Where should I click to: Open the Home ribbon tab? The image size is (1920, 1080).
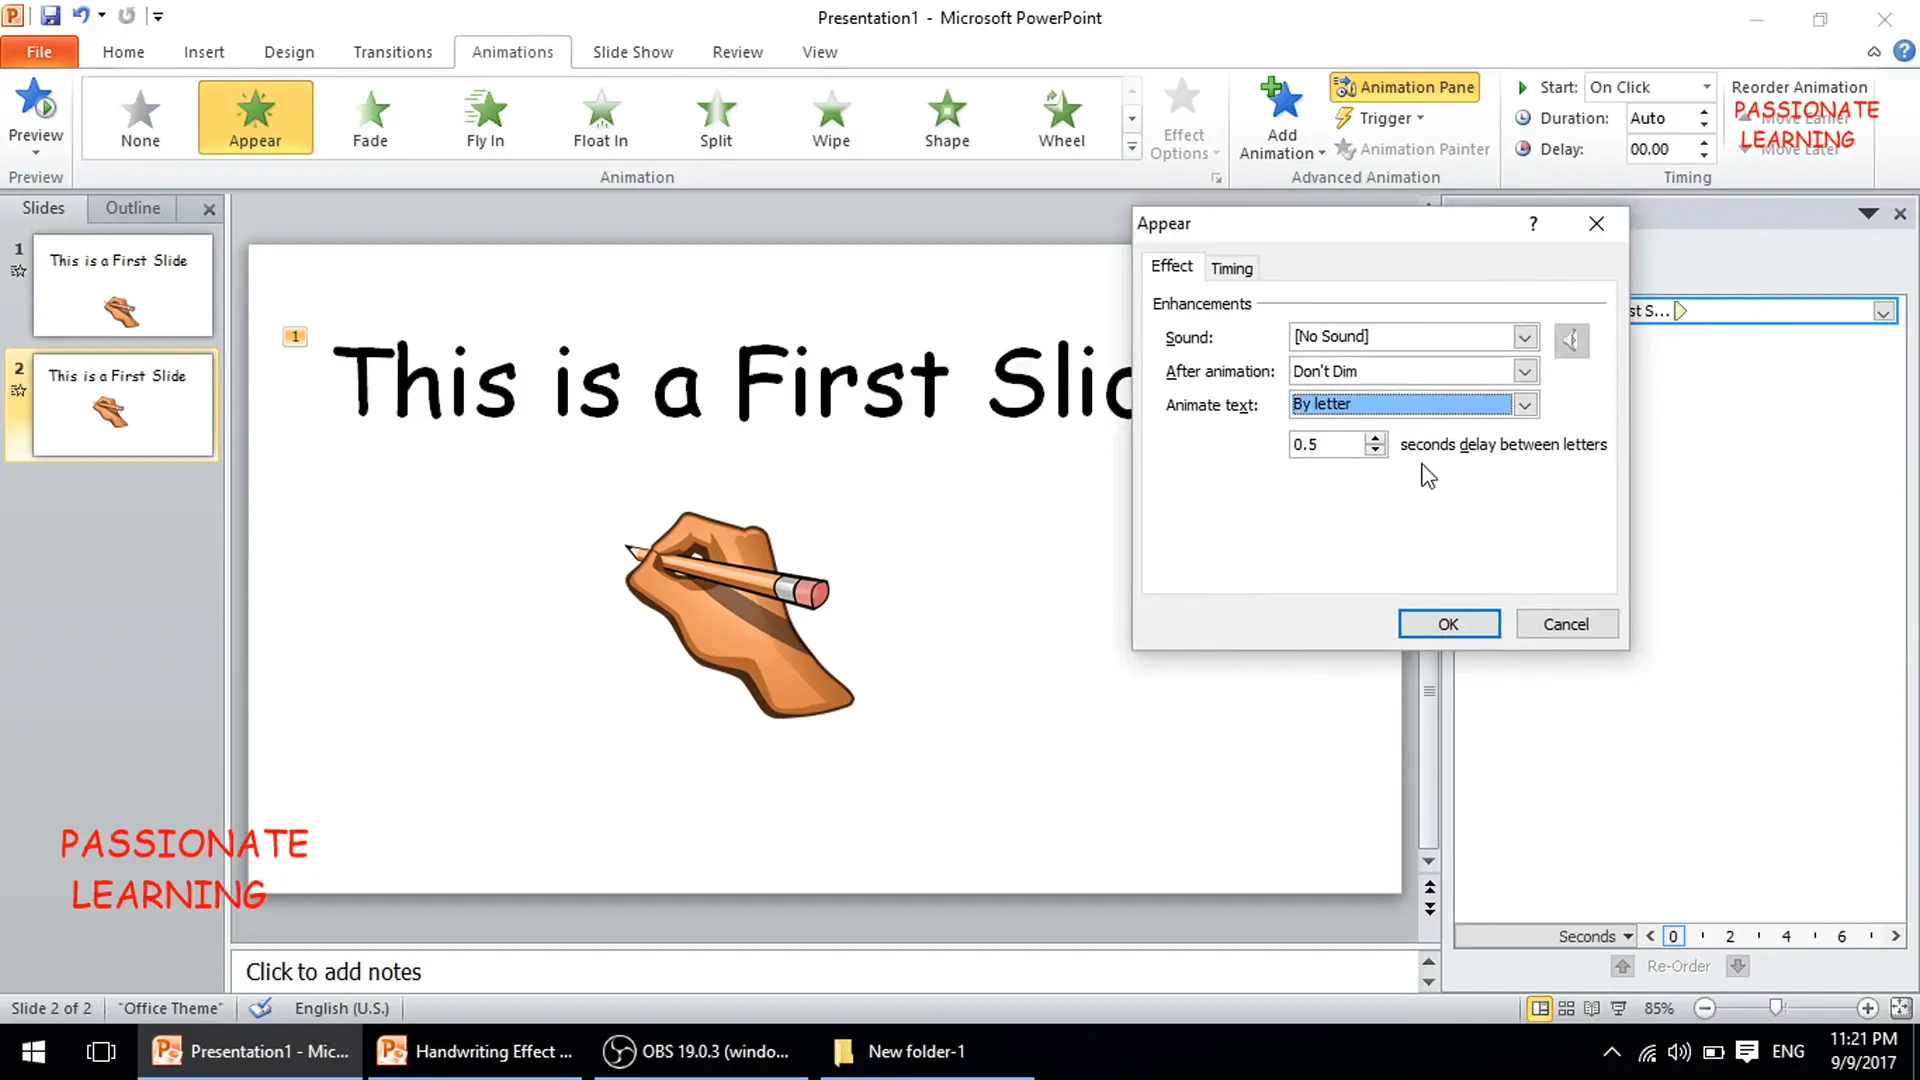click(123, 52)
